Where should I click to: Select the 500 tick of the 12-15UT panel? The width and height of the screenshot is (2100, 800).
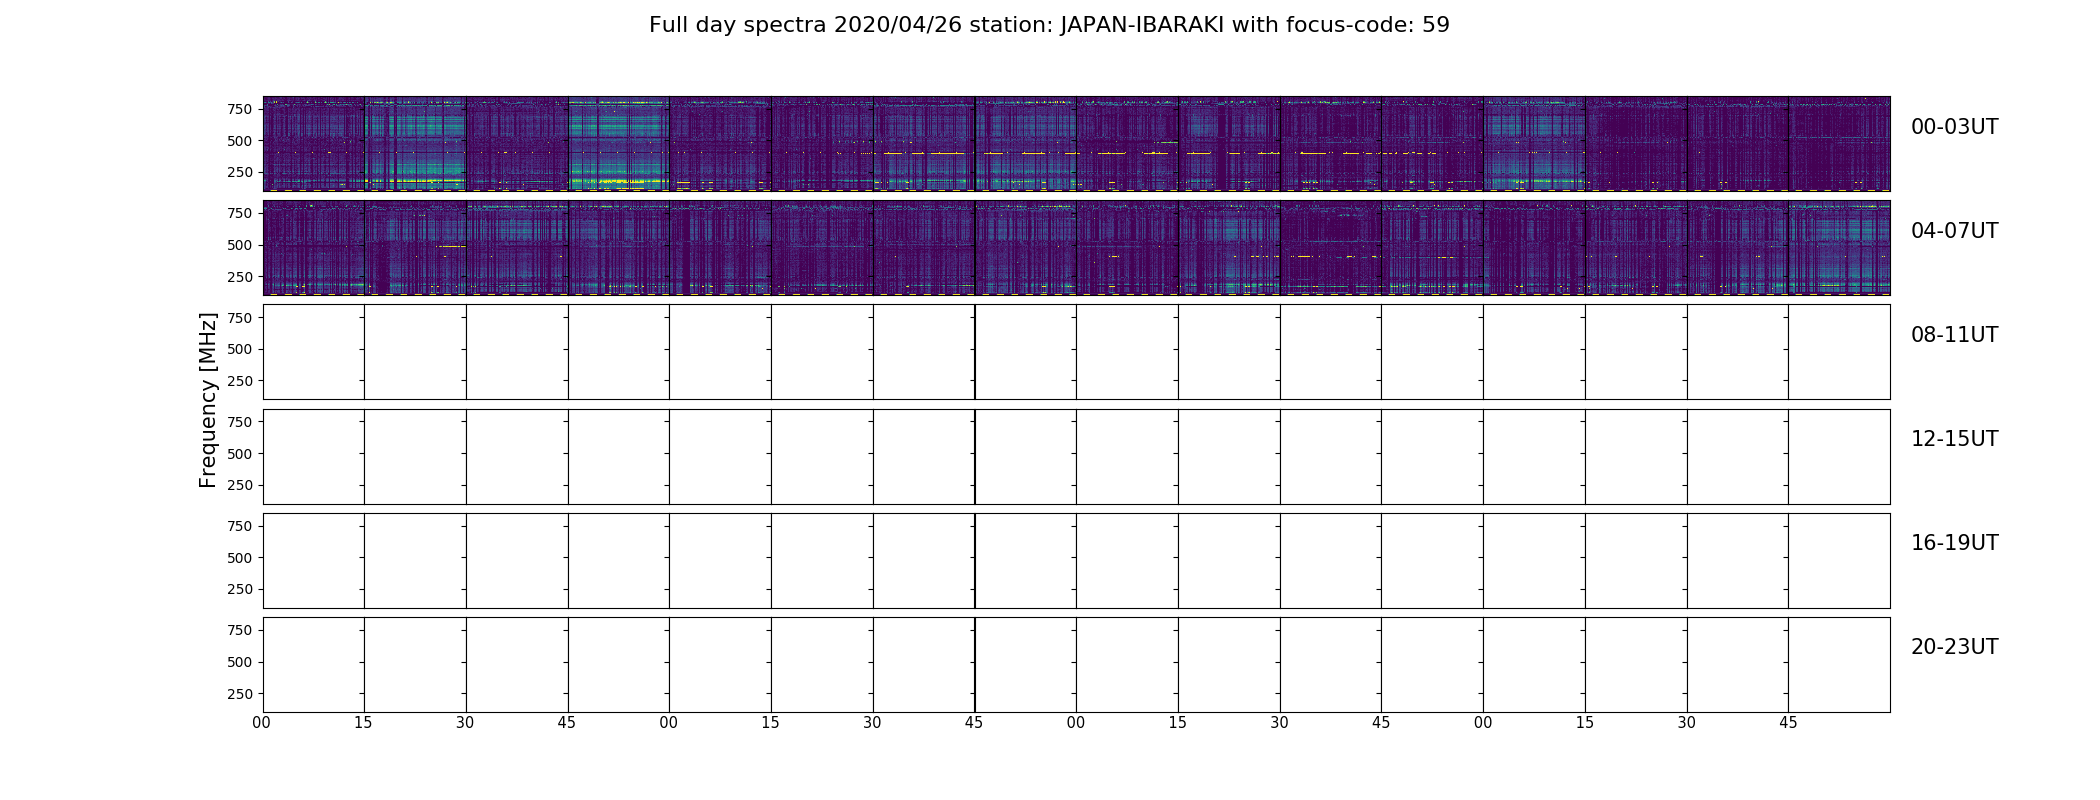(240, 454)
